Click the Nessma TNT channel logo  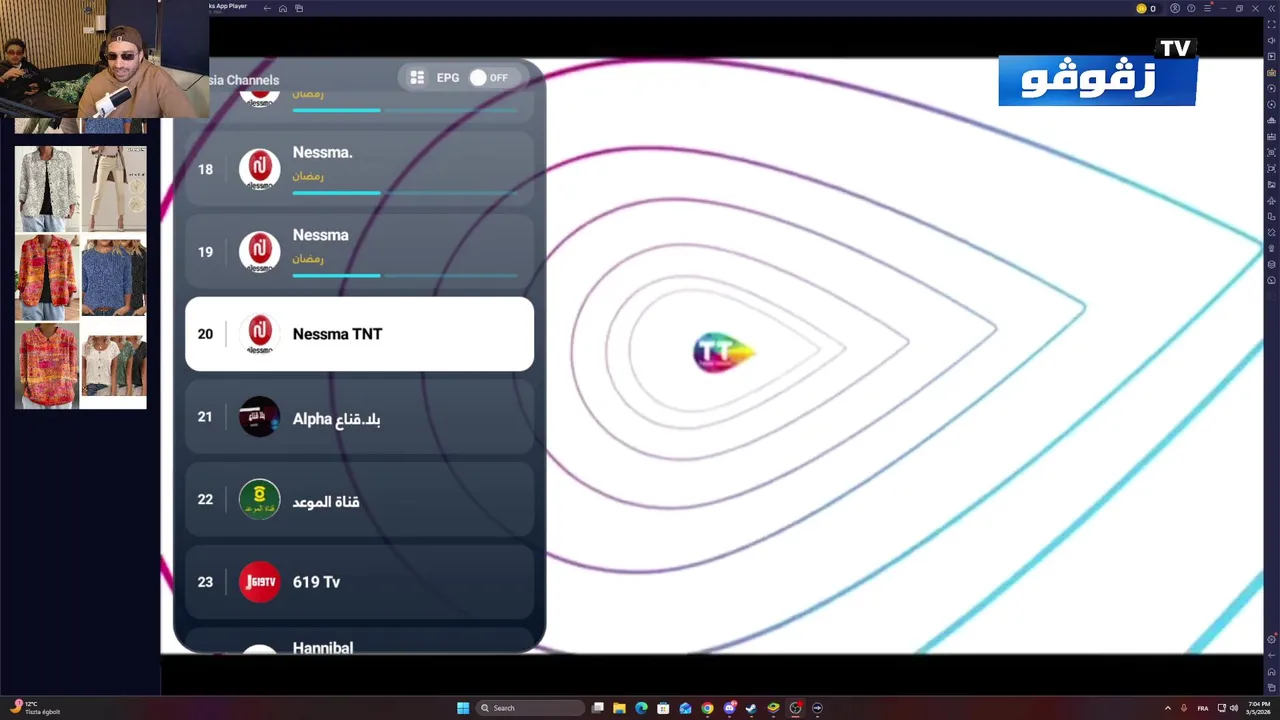[x=259, y=334]
